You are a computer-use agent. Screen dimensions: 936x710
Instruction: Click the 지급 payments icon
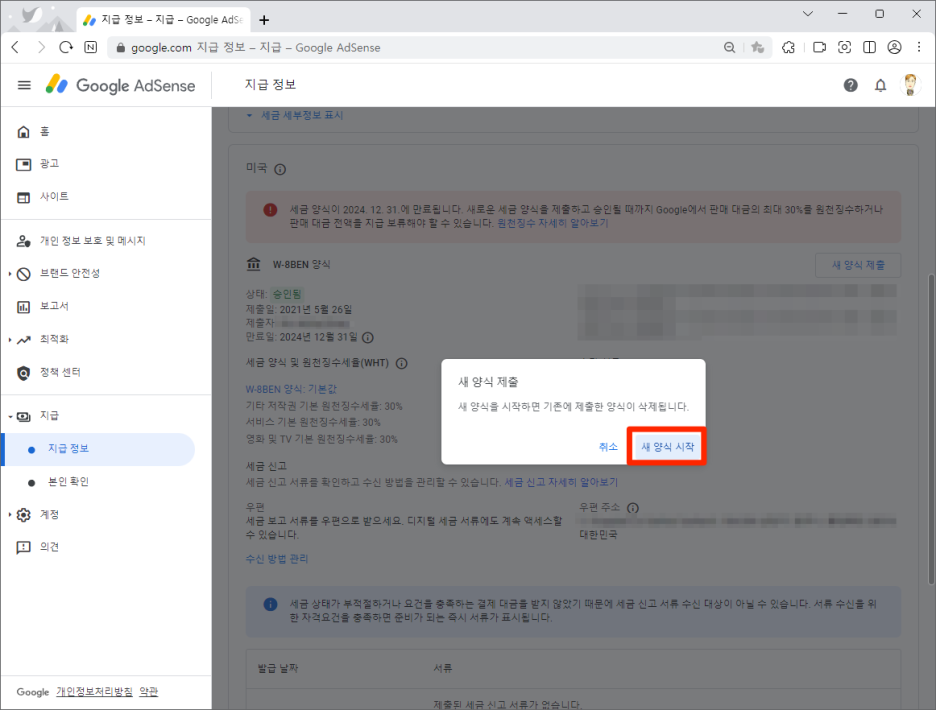click(23, 416)
